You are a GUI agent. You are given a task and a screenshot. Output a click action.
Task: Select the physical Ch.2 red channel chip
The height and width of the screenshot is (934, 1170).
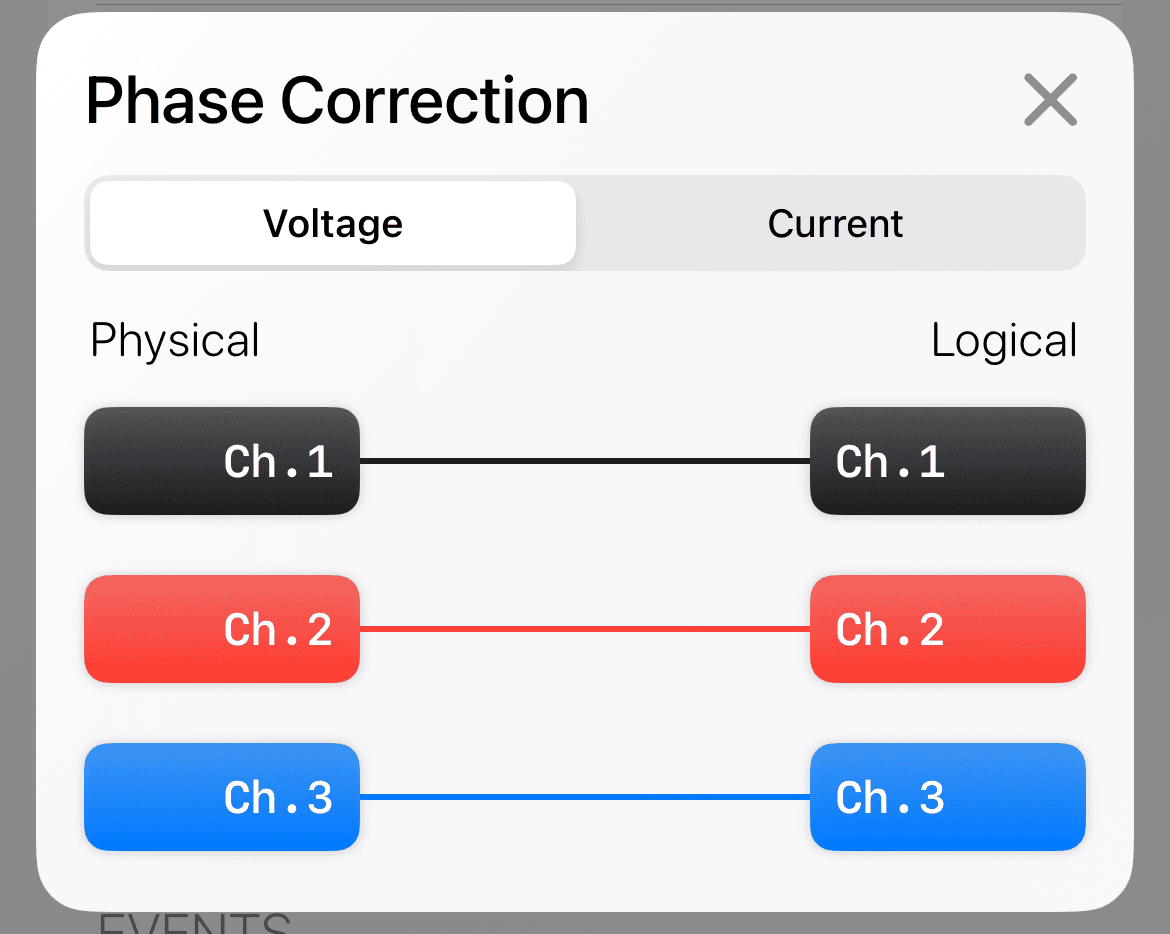221,629
